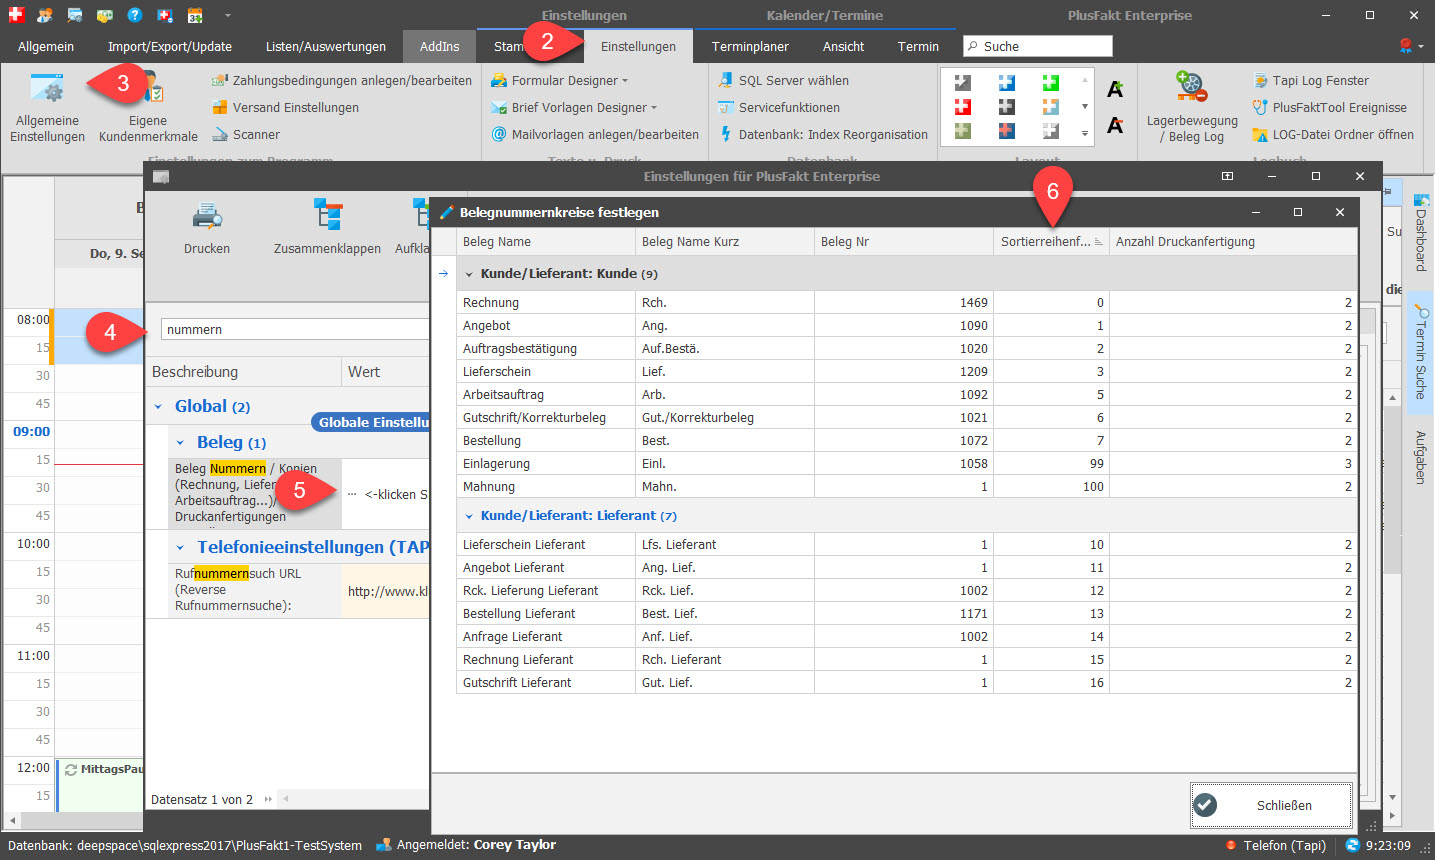Open Versand Einstellungen
Viewport: 1435px width, 860px height.
point(285,107)
